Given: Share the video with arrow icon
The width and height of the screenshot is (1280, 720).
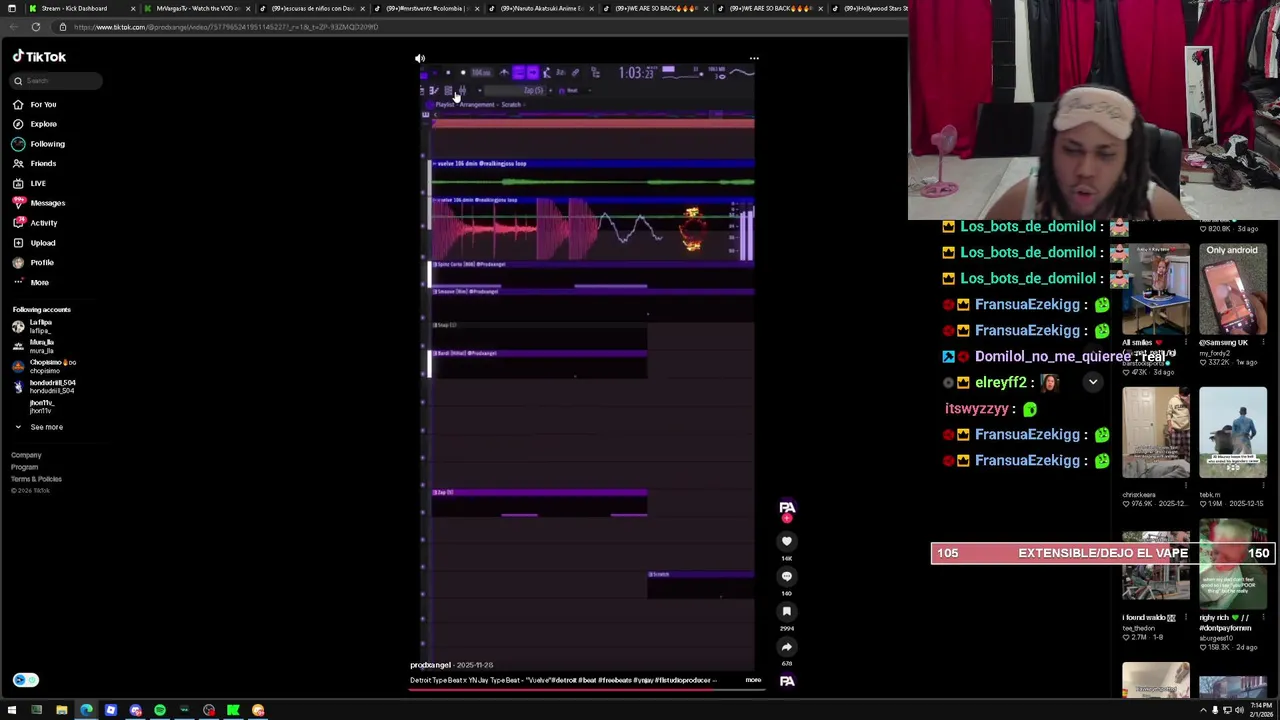Looking at the screenshot, I should click(x=787, y=646).
